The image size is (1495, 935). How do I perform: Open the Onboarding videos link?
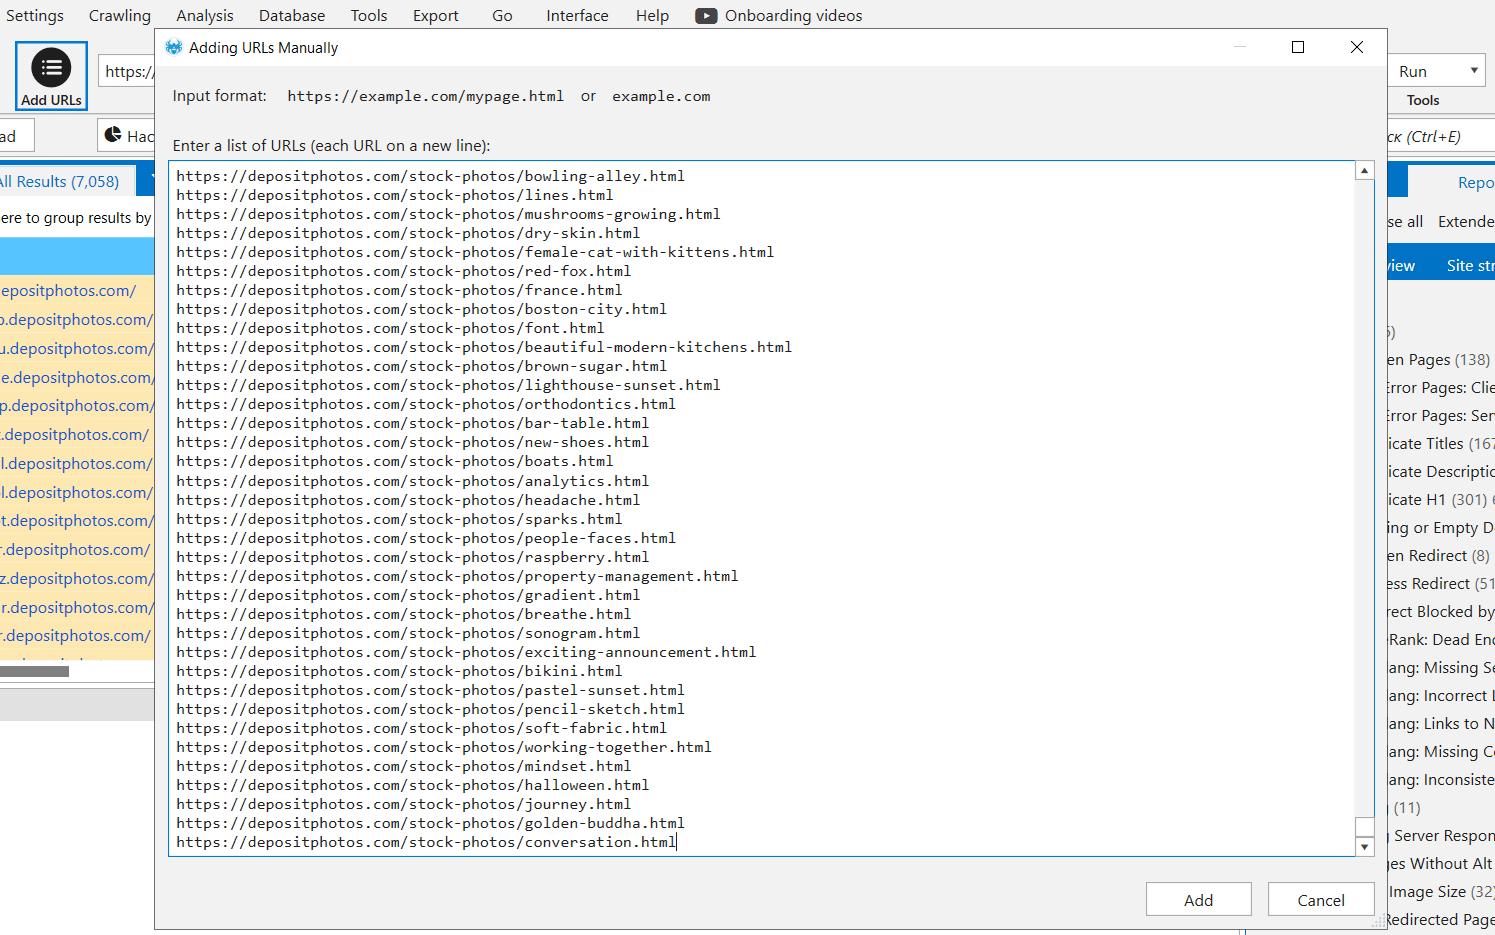[779, 15]
